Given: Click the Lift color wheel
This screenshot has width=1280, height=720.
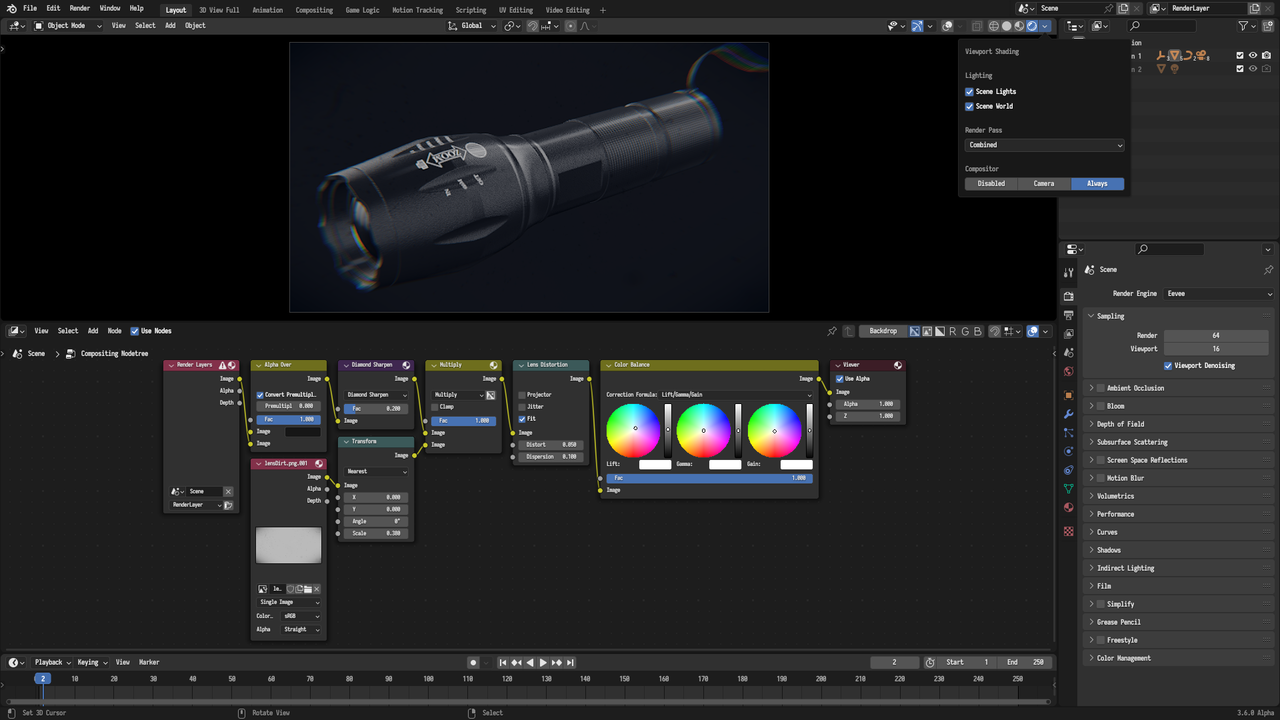Looking at the screenshot, I should point(633,430).
